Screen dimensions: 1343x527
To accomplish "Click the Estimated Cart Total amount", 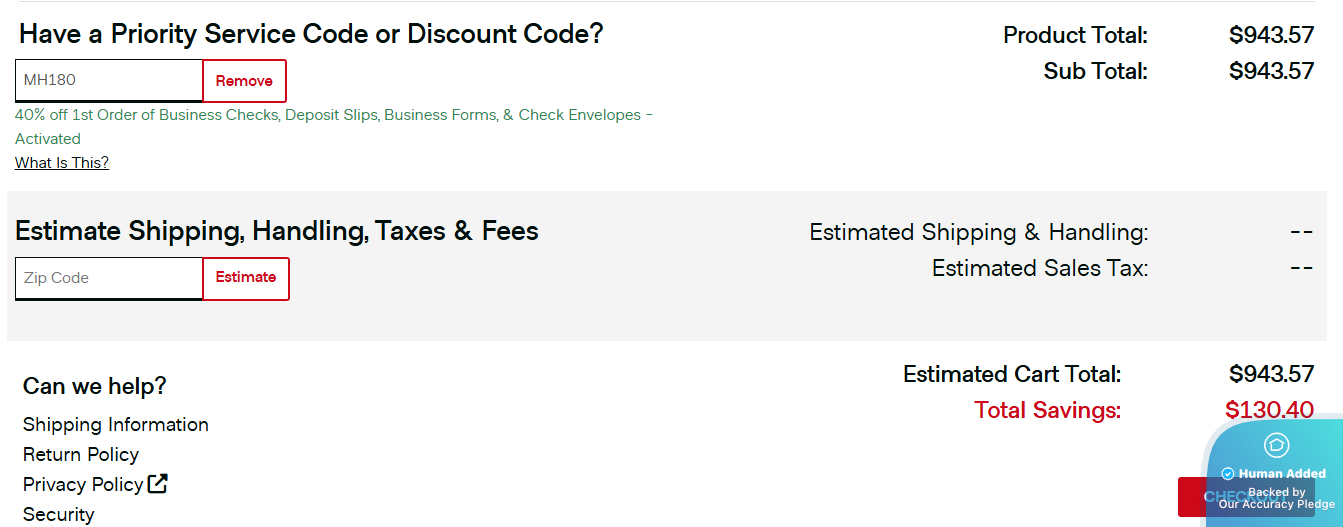I will coord(1271,374).
